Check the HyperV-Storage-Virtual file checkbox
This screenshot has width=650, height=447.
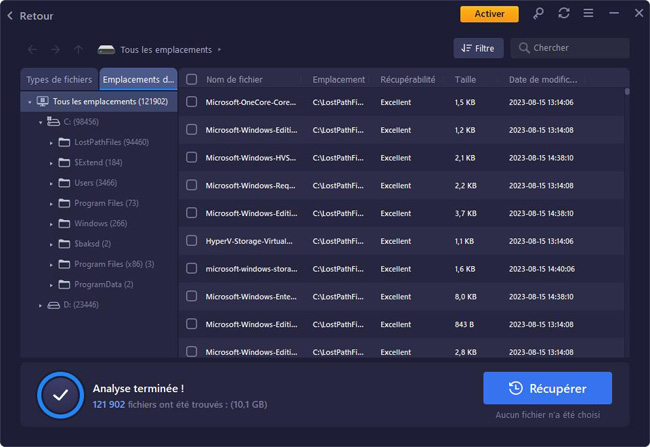[x=192, y=241]
